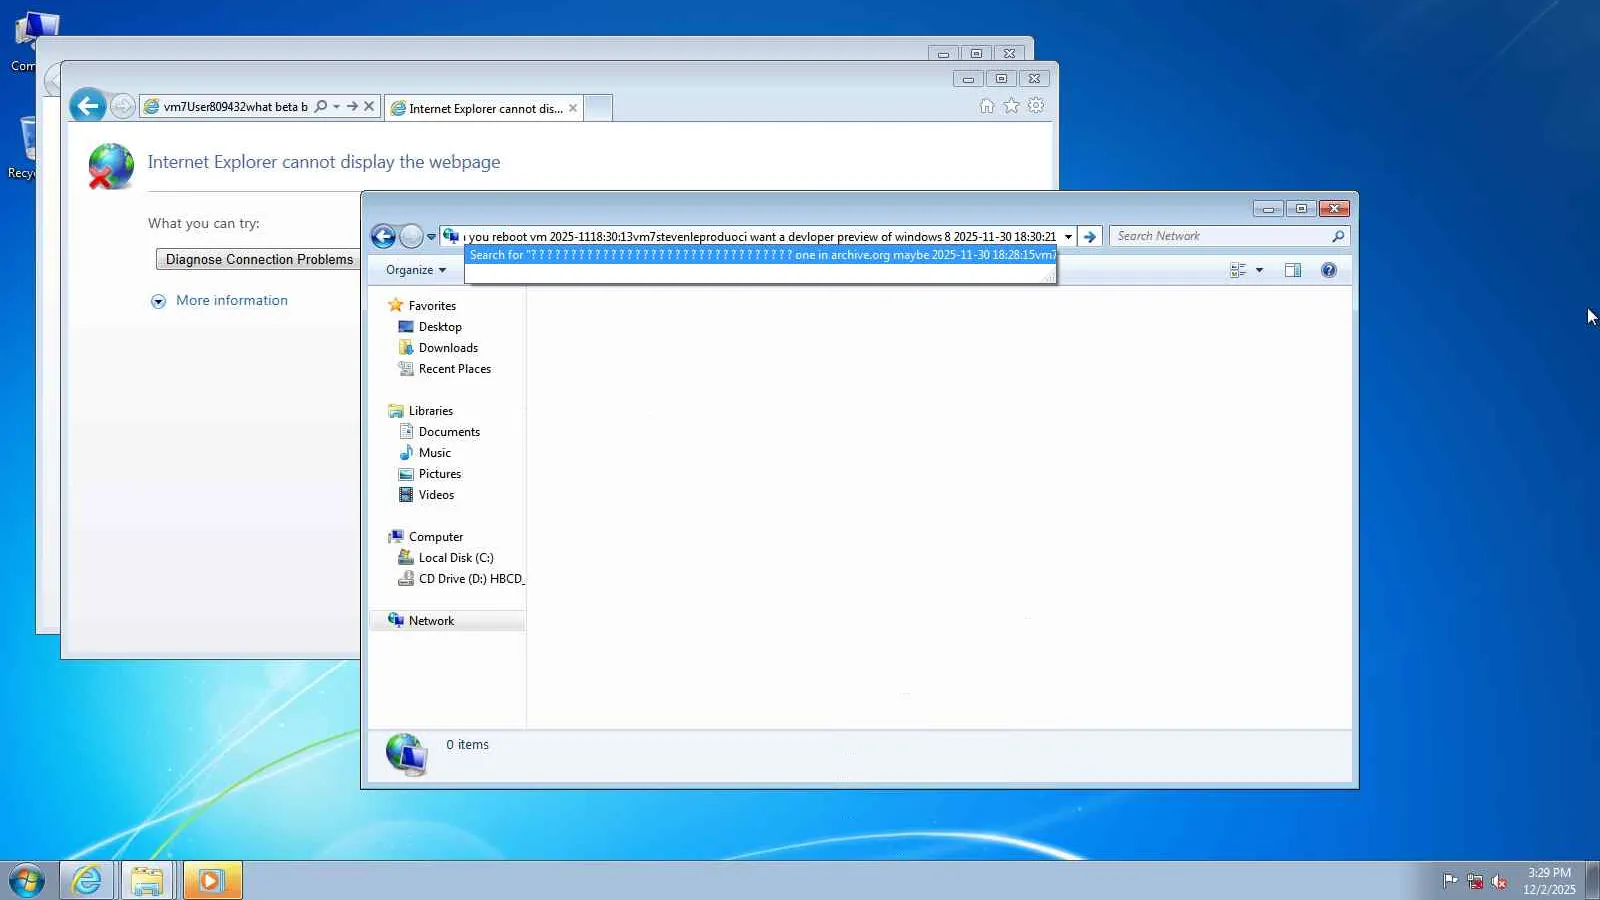Open Recent Places in navigation pane

pyautogui.click(x=455, y=369)
